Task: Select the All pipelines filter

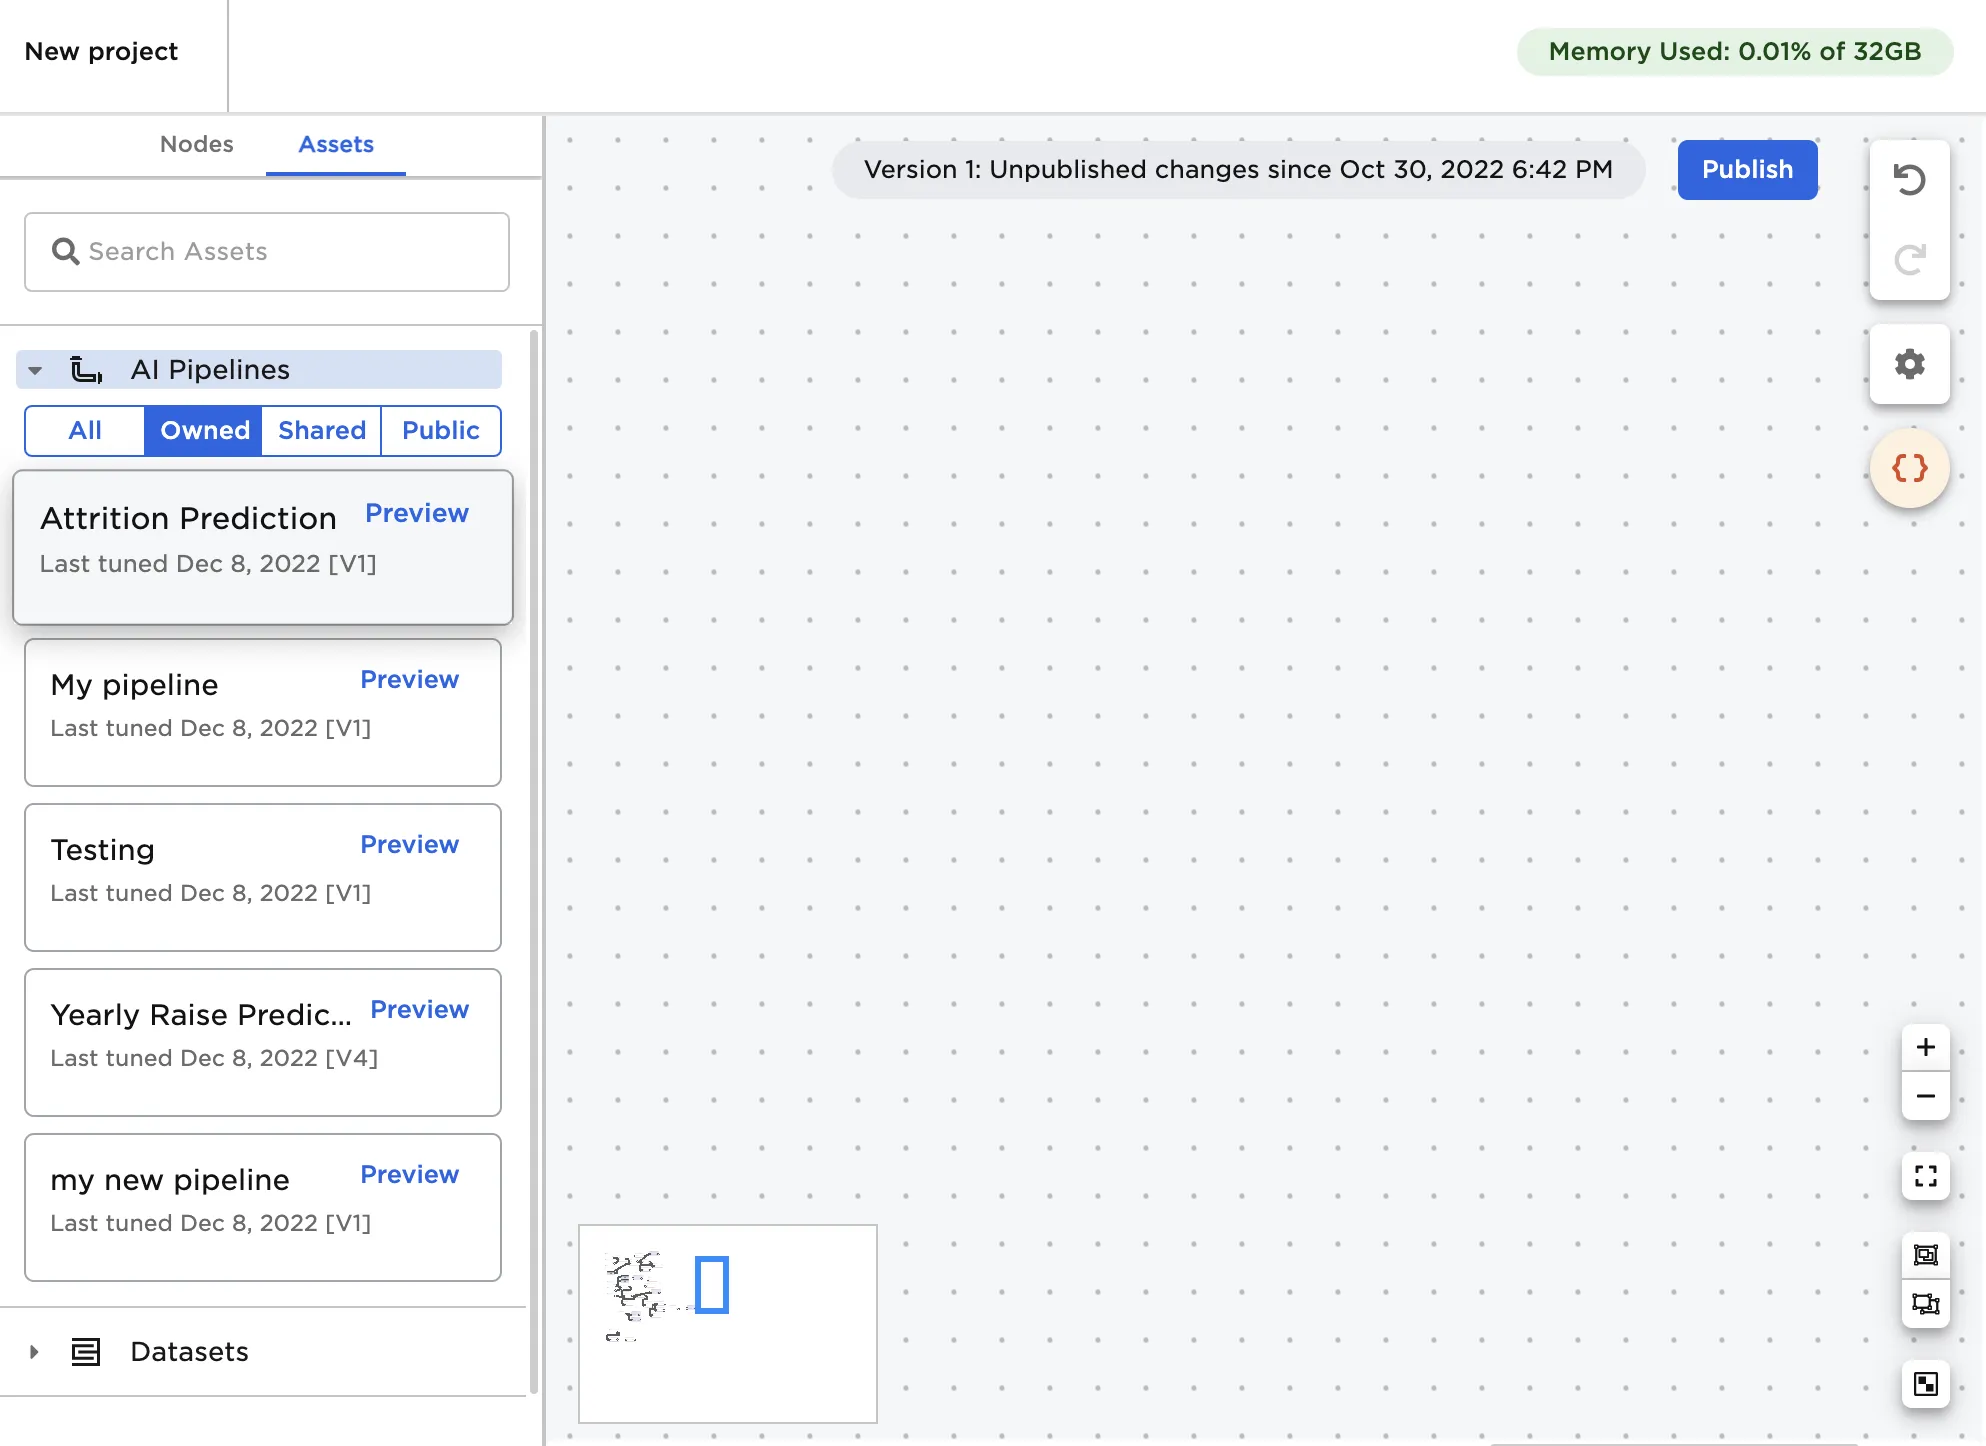Action: point(84,431)
